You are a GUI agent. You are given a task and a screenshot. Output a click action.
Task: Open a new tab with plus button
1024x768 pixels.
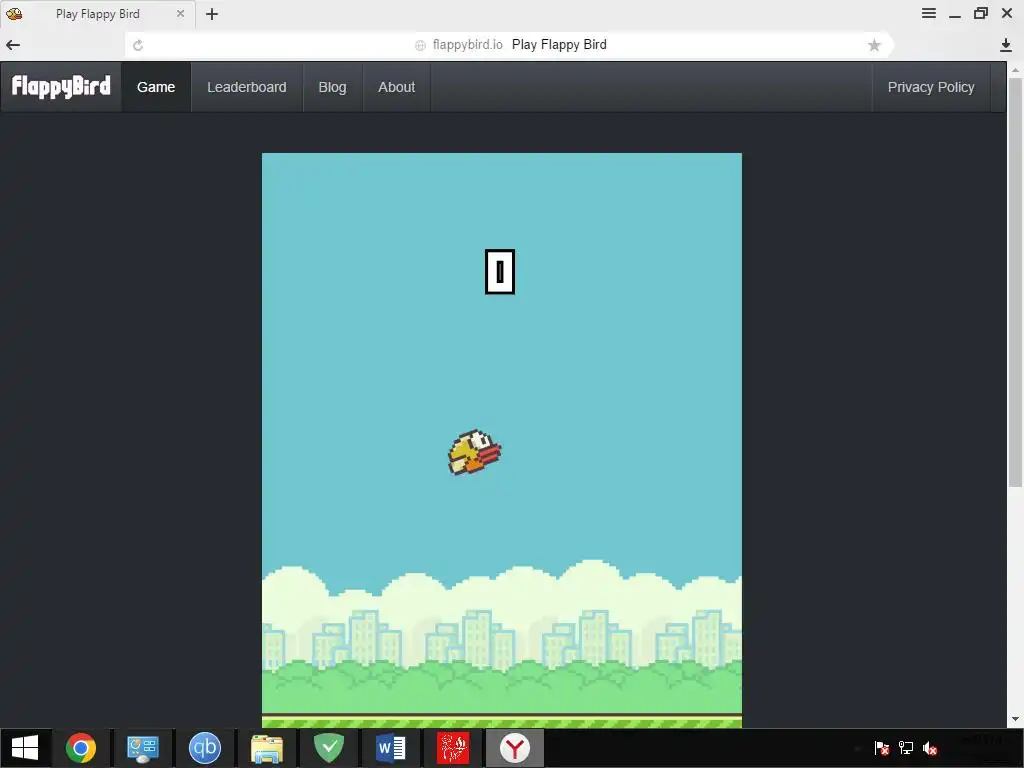point(212,14)
